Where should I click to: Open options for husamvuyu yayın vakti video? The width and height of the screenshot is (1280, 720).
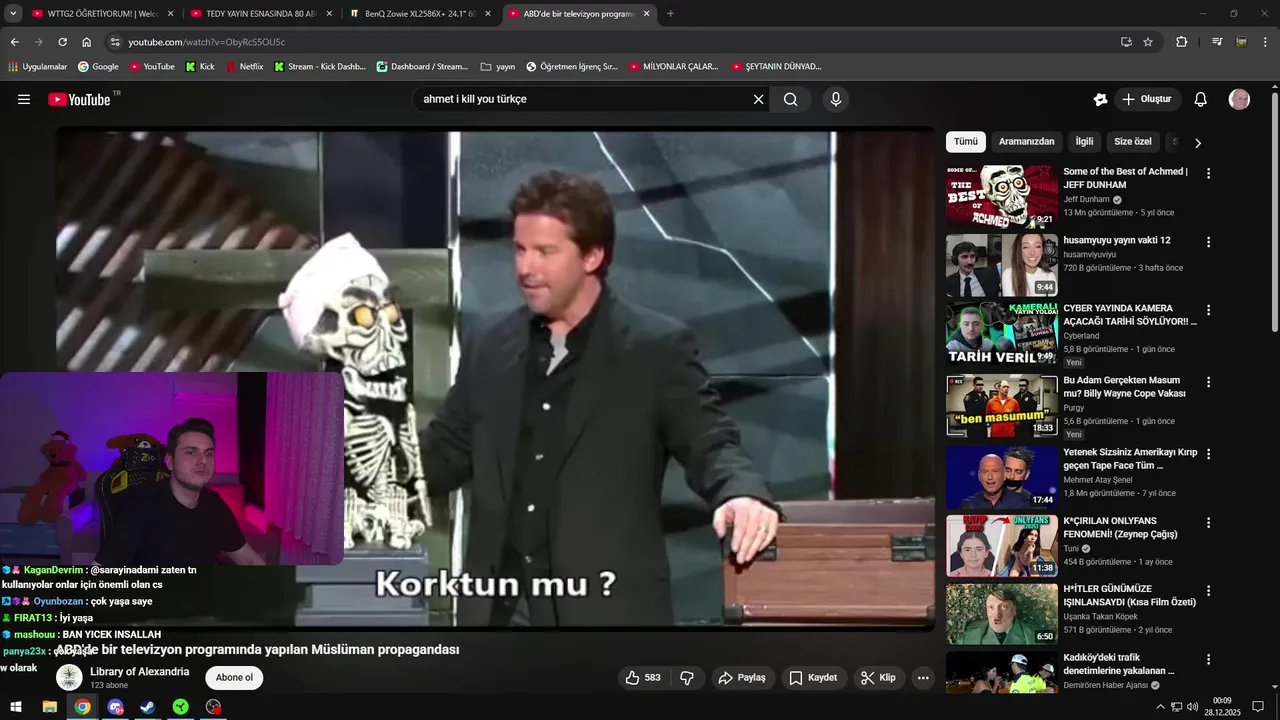[x=1208, y=242]
